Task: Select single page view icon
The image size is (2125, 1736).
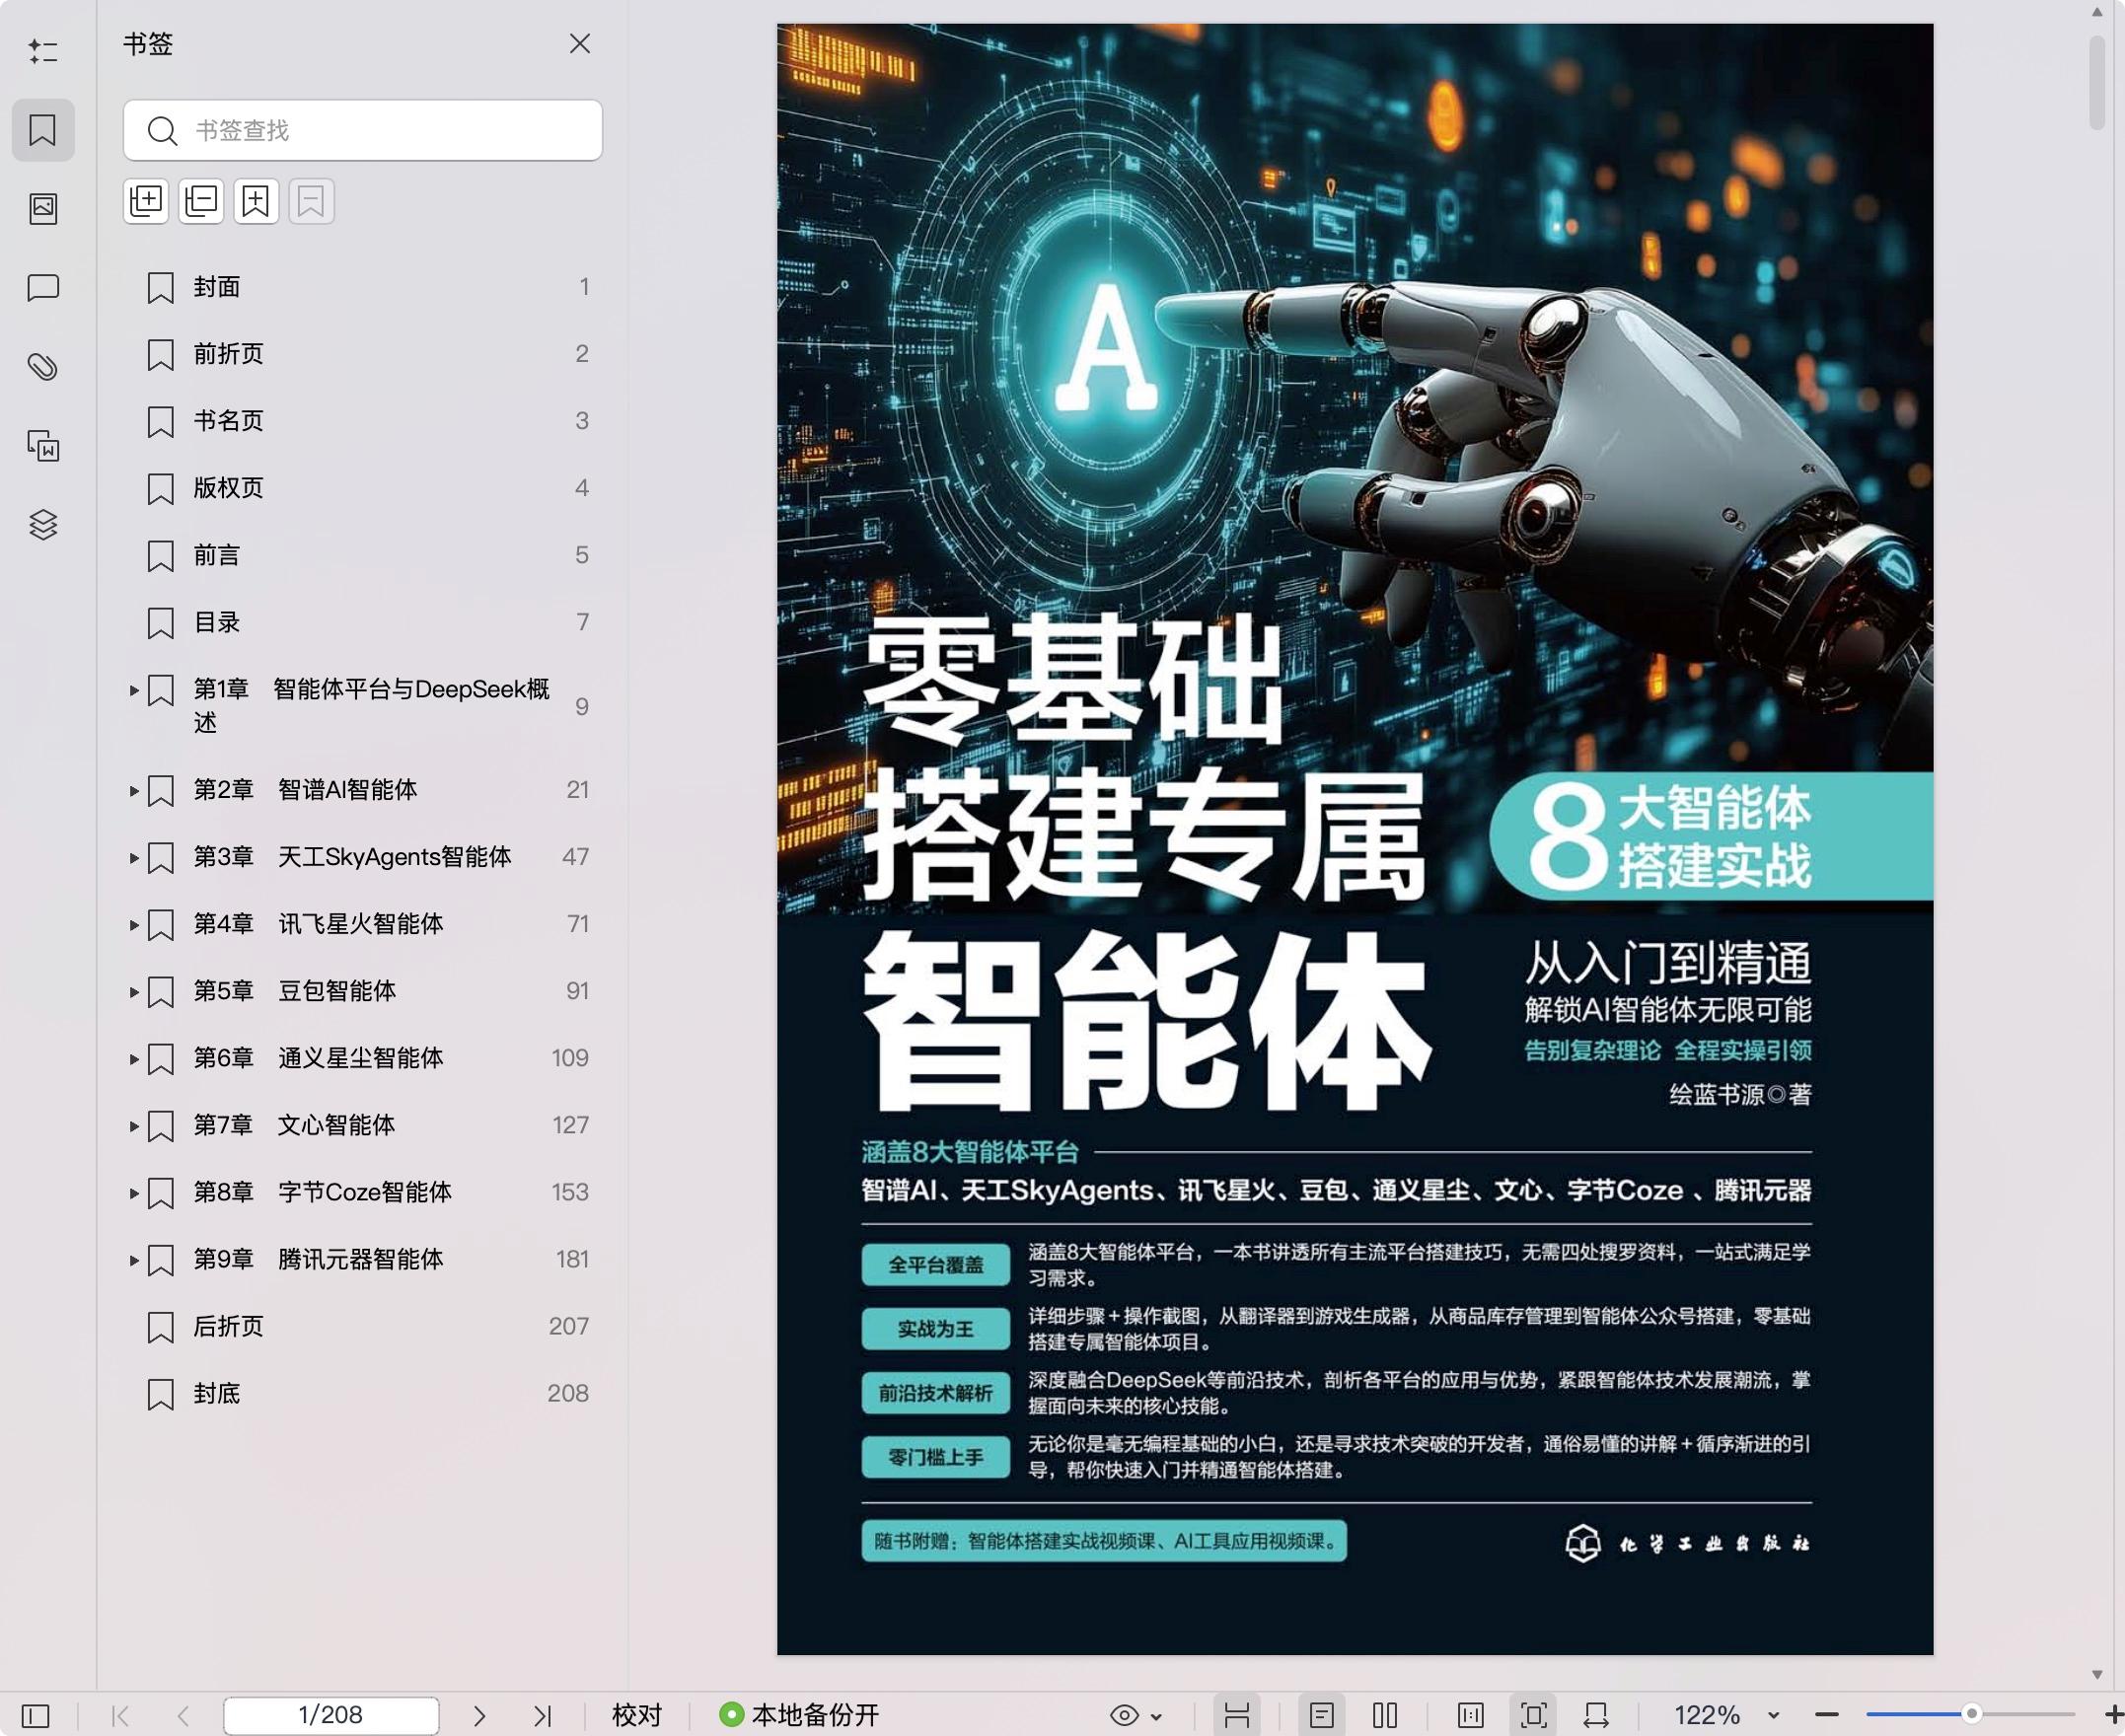Action: (1322, 1716)
